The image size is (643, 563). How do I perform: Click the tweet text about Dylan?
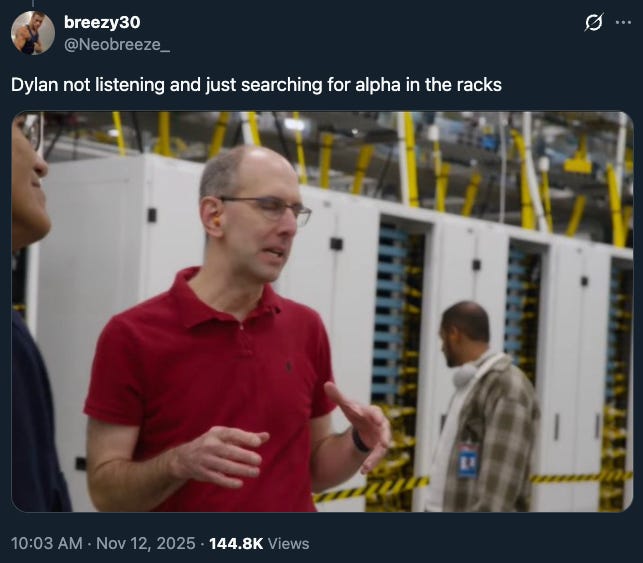256,85
